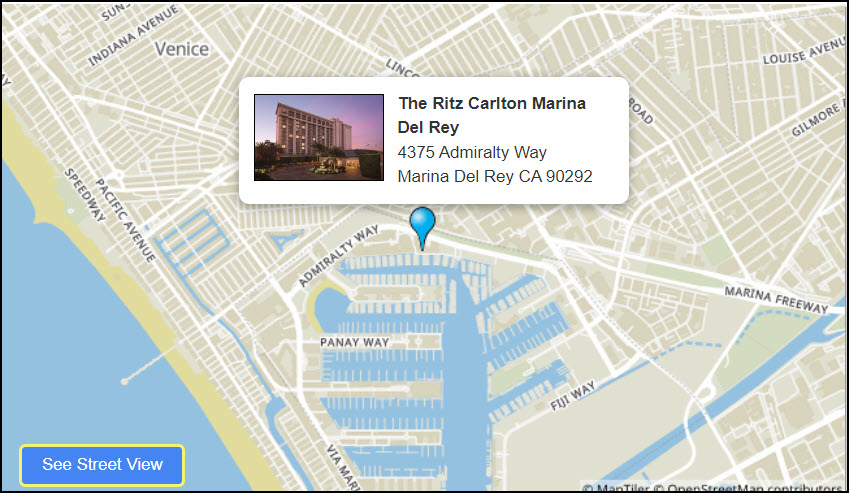Click the Venice neighborhood label
This screenshot has width=849, height=493.
point(182,49)
